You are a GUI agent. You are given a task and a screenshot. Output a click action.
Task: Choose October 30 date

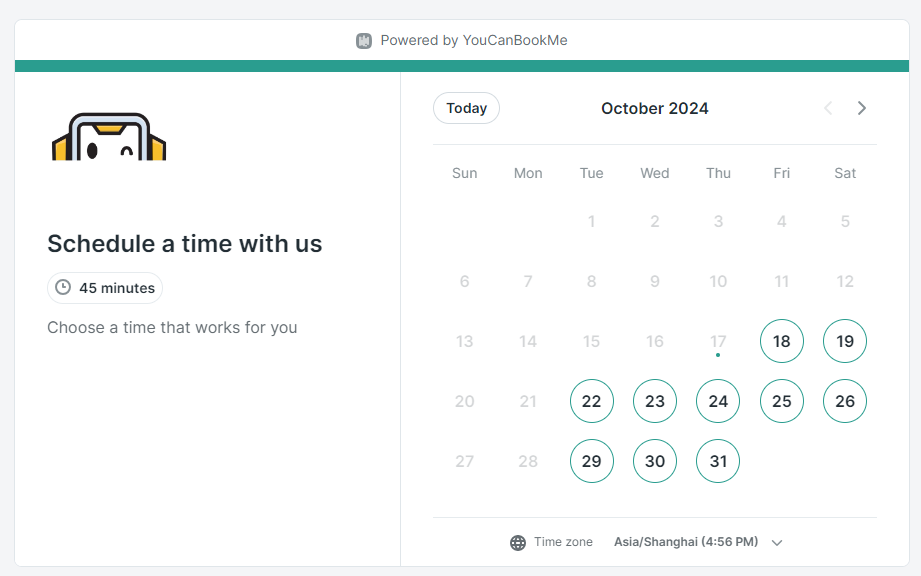[655, 461]
